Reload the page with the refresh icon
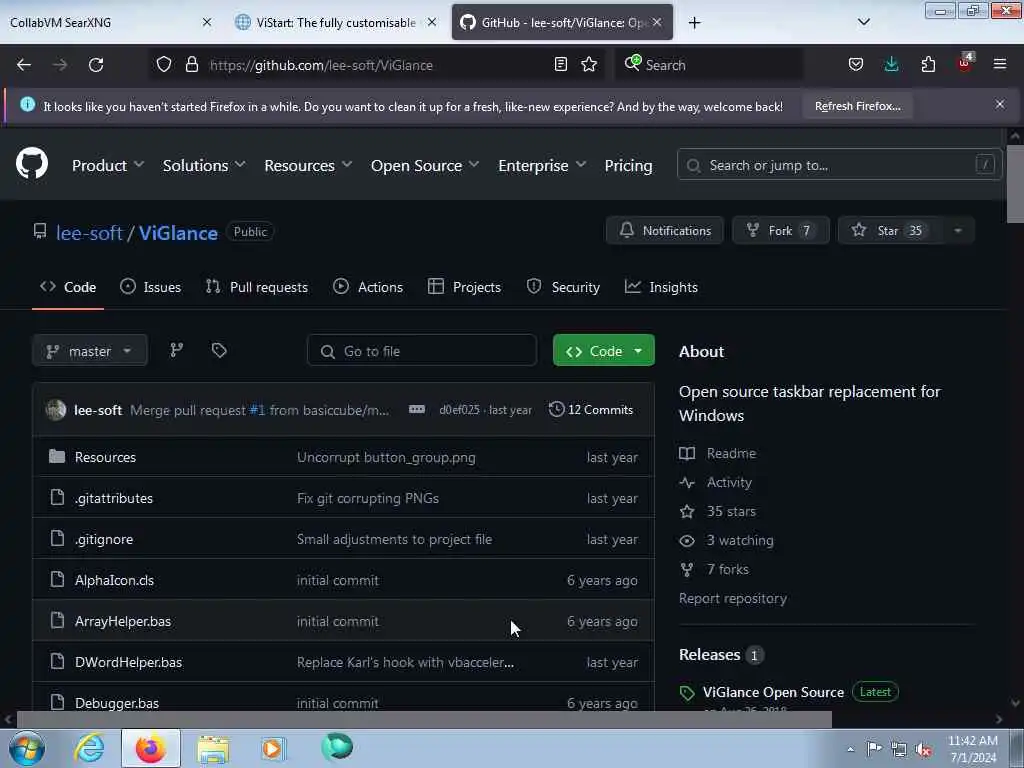 96,65
